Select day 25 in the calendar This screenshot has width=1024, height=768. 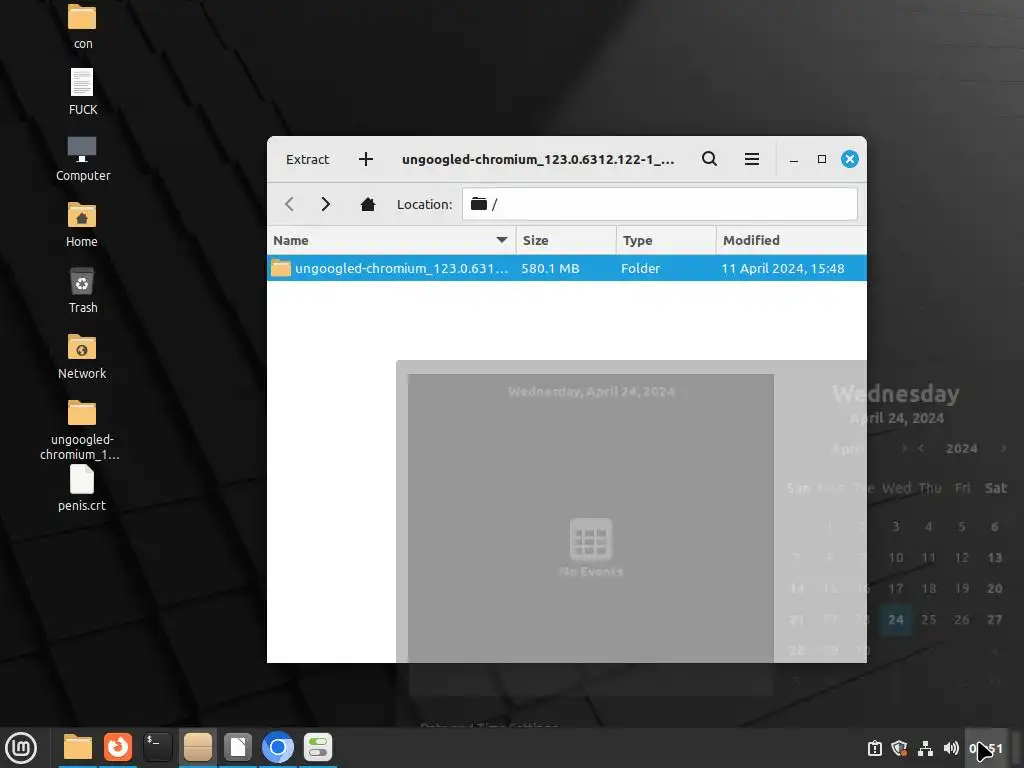tap(929, 620)
